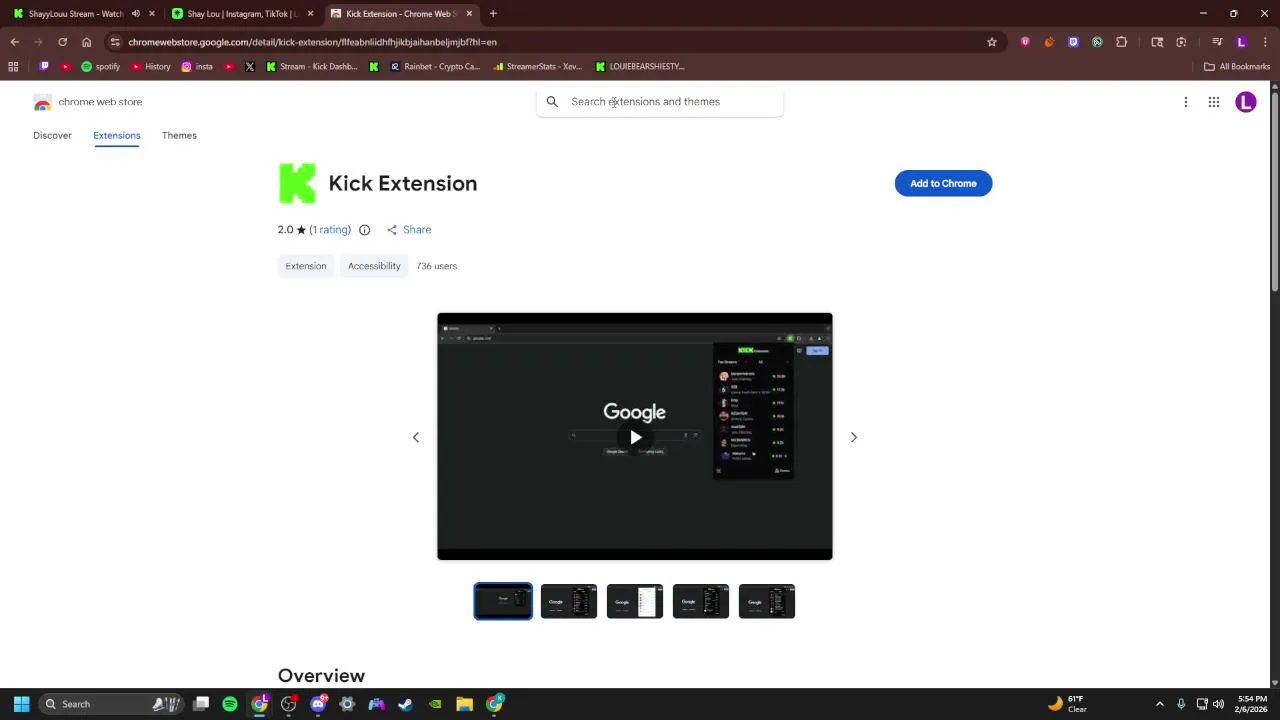
Task: Mute the ShayyLouu Stream tab audio
Action: coord(135,14)
